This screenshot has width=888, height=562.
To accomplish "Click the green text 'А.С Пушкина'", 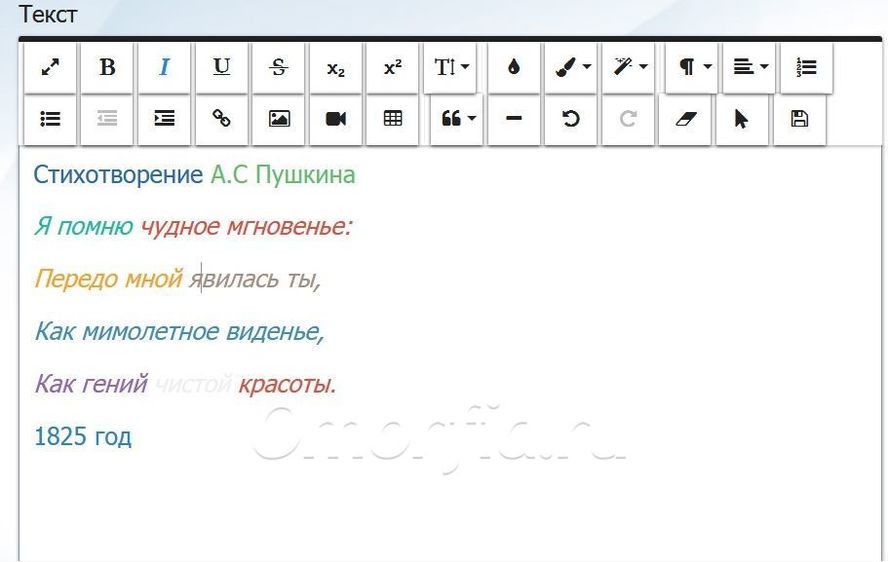I will pyautogui.click(x=283, y=175).
